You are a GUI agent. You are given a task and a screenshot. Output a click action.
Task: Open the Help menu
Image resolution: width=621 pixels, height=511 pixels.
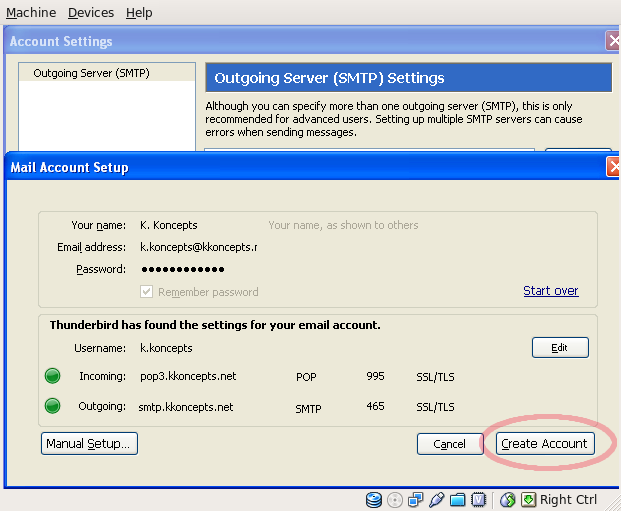tap(139, 13)
